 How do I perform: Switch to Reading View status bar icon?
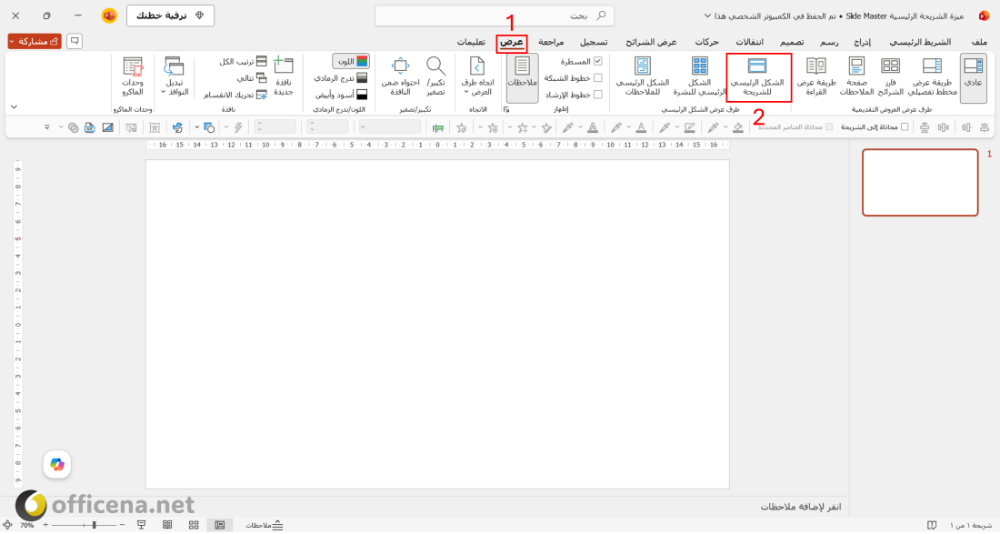[168, 525]
